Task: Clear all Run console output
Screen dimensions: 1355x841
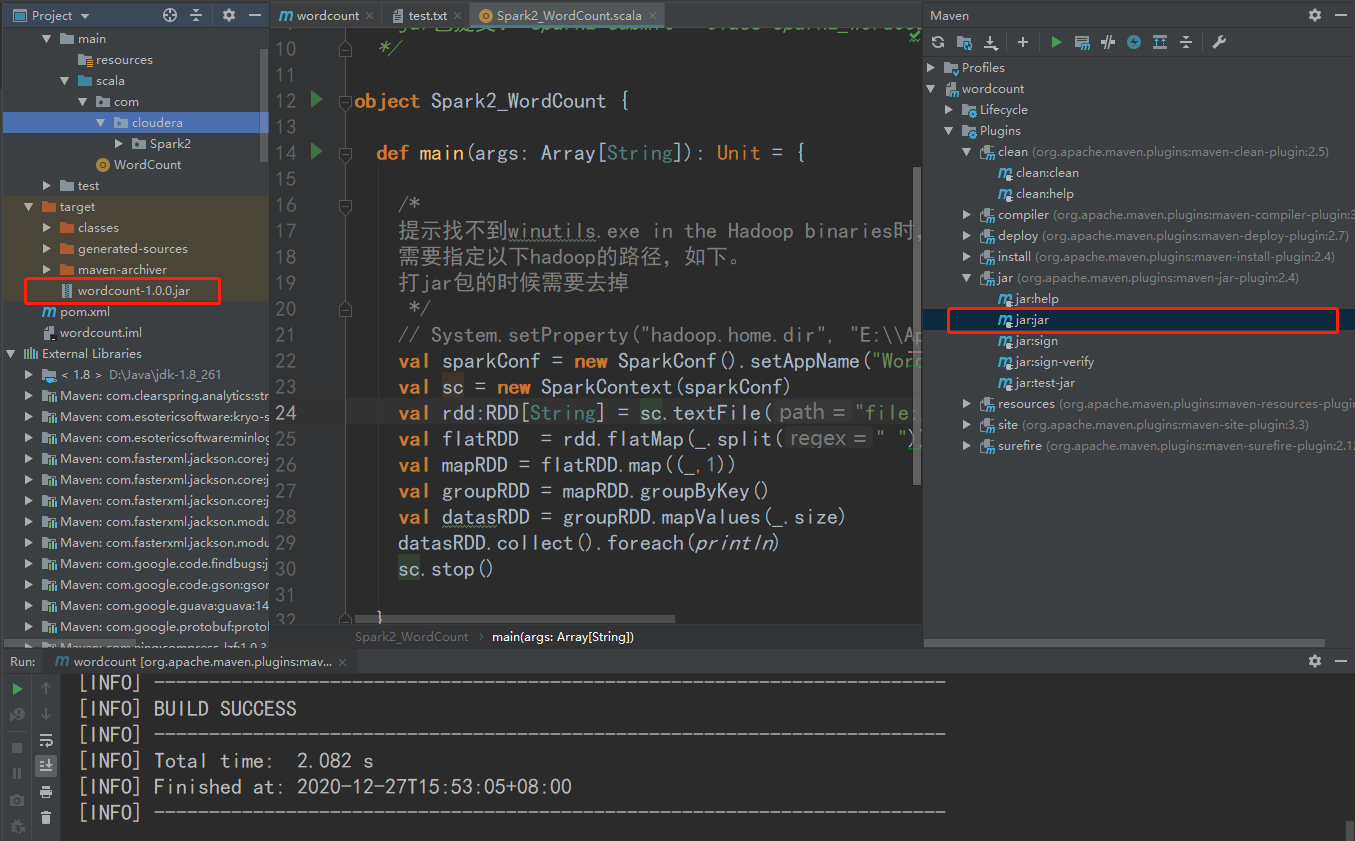Action: pos(46,818)
